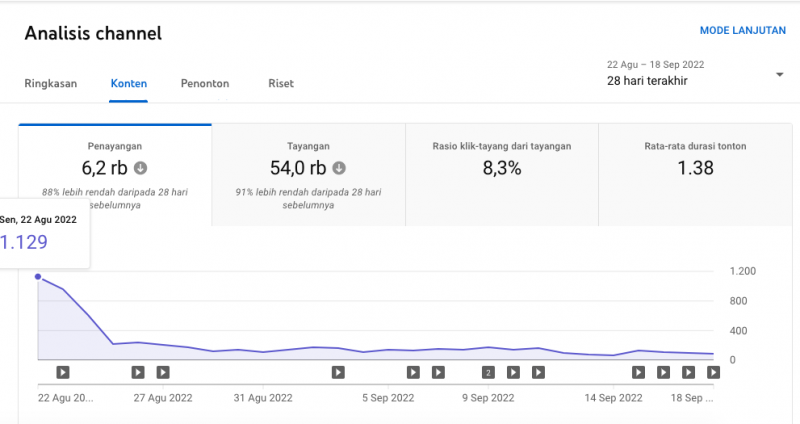The image size is (800, 424).
Task: Click the down arrow icon beside 54,0 rb
Action: coord(340,168)
